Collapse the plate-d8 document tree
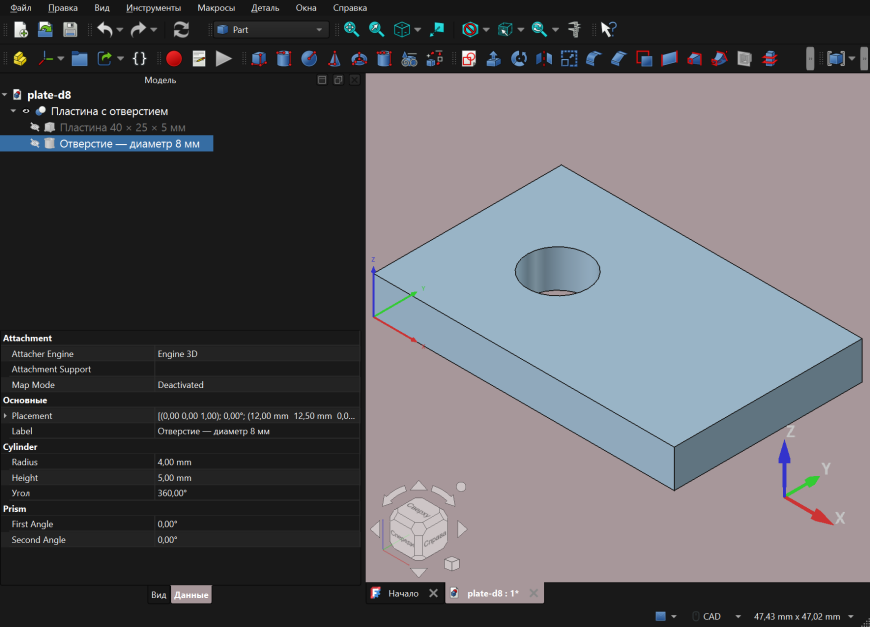870x627 pixels. click(4, 95)
